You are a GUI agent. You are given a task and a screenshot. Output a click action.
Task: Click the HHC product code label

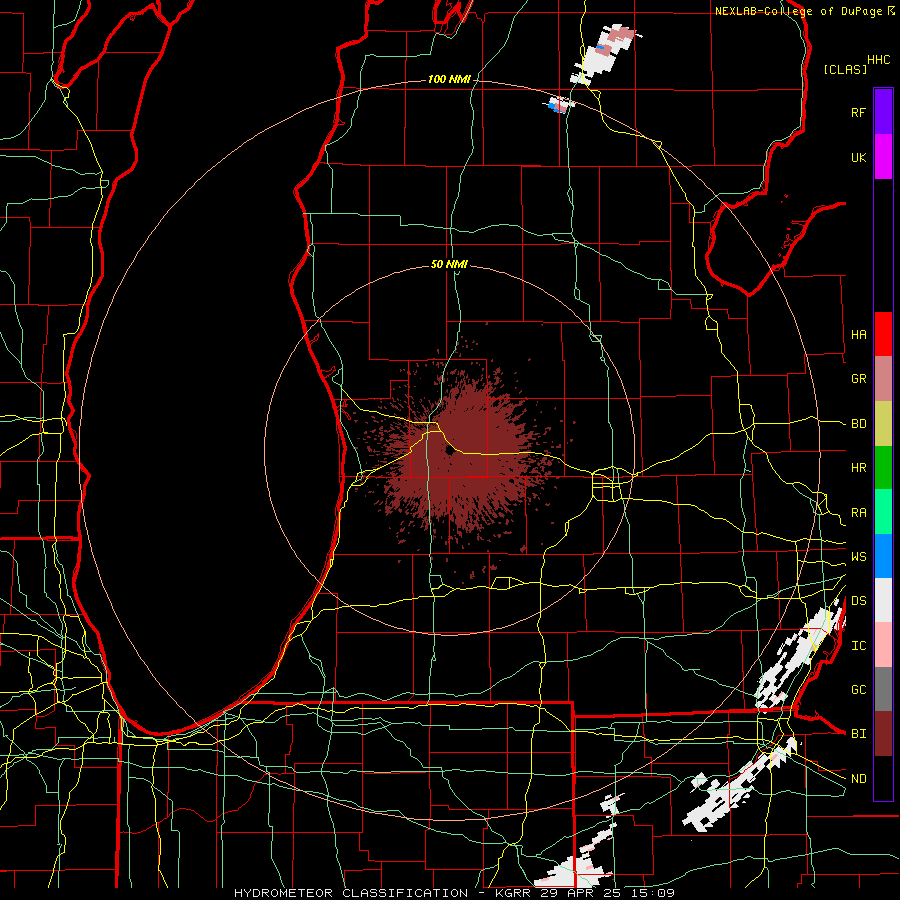[x=879, y=60]
